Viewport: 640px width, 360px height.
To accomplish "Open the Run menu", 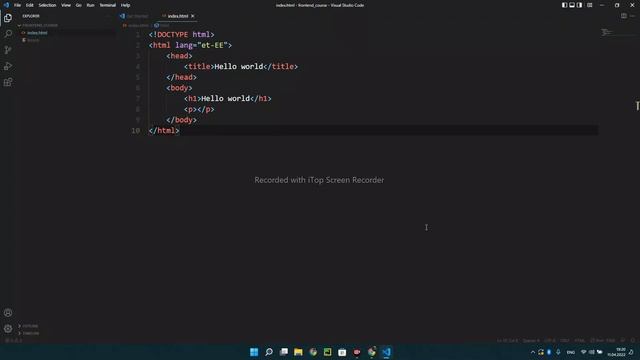I will point(91,5).
